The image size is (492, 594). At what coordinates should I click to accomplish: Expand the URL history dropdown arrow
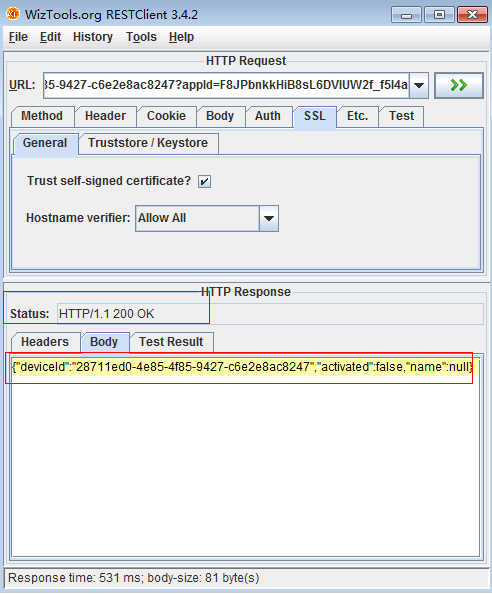tap(419, 86)
